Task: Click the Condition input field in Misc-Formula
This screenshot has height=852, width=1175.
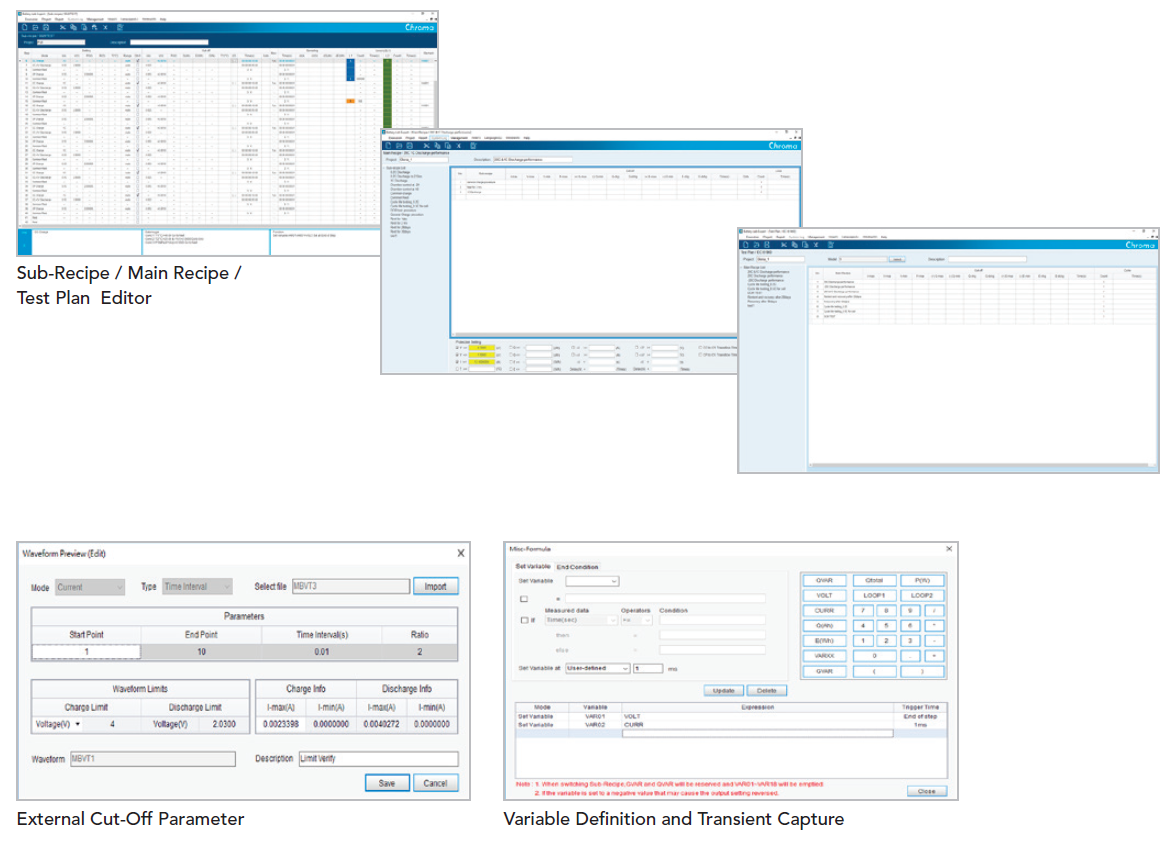Action: 712,620
